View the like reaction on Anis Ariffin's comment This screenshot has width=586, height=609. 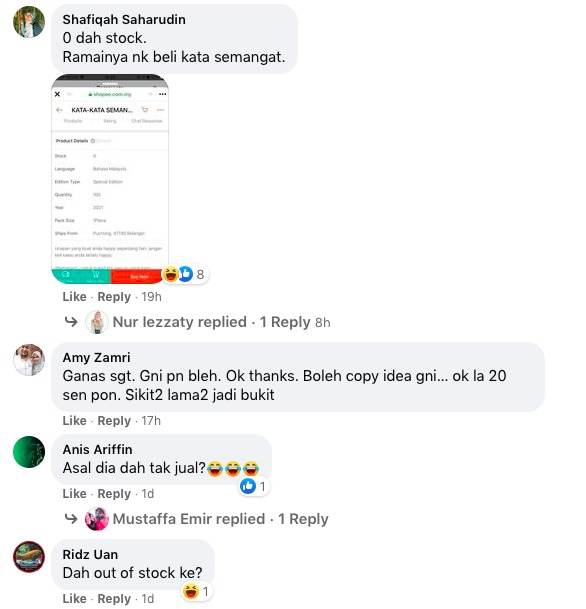[x=254, y=486]
